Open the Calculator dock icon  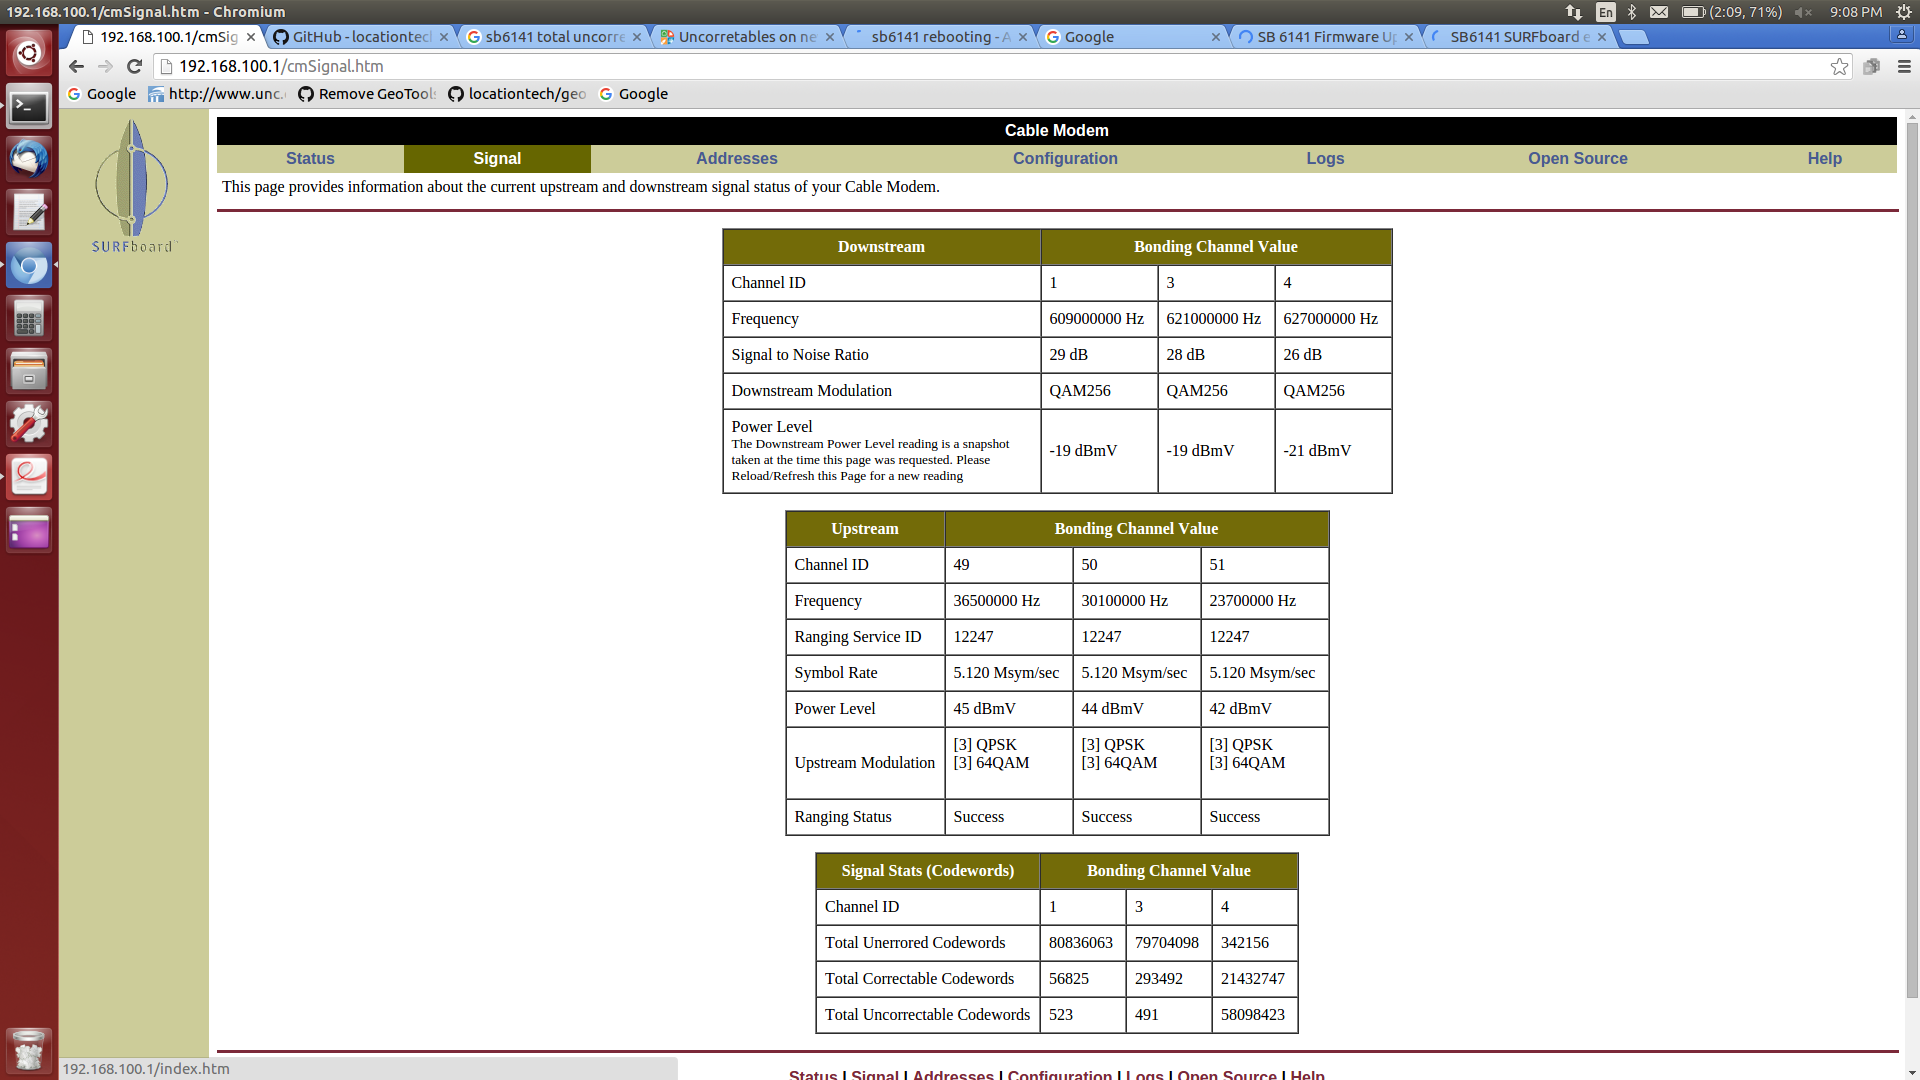[x=29, y=319]
